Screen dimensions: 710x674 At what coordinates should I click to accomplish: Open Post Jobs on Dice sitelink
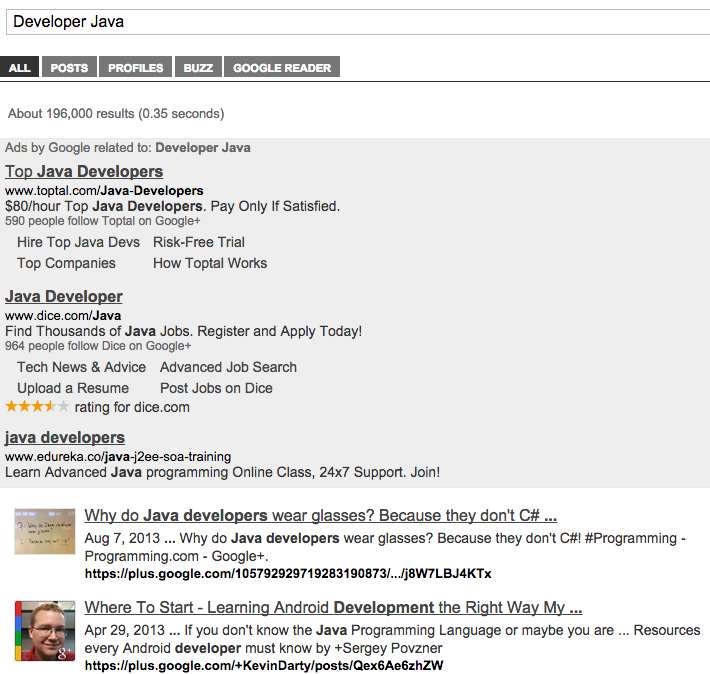coord(216,388)
